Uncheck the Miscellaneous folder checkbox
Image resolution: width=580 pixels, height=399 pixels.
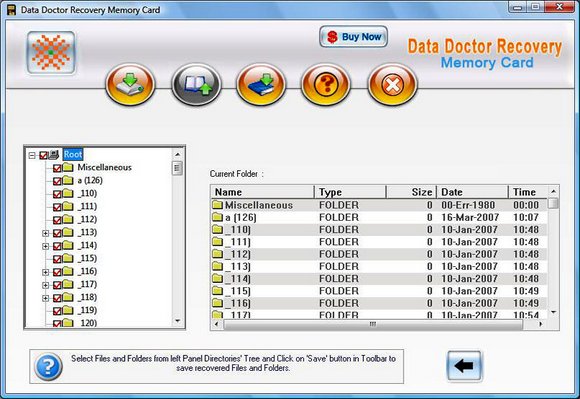point(57,168)
